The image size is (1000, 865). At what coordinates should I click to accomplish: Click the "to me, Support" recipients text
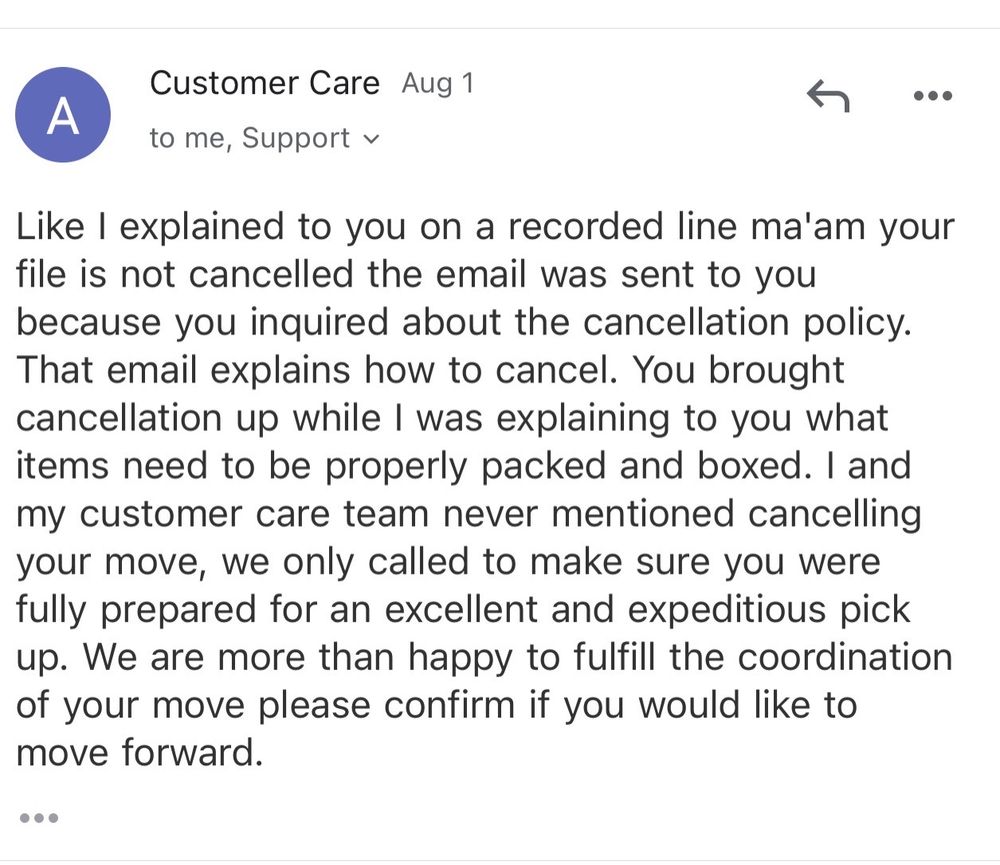tap(250, 138)
